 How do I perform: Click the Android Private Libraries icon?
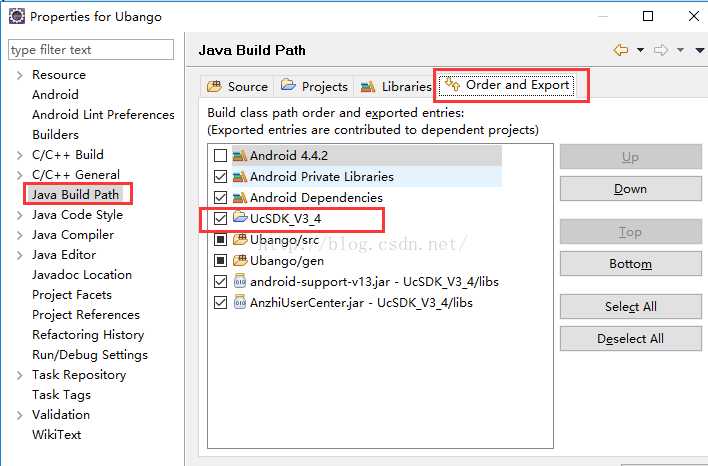click(x=240, y=177)
